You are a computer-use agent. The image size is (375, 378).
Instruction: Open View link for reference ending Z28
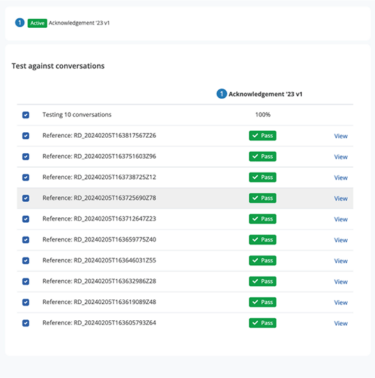click(341, 282)
